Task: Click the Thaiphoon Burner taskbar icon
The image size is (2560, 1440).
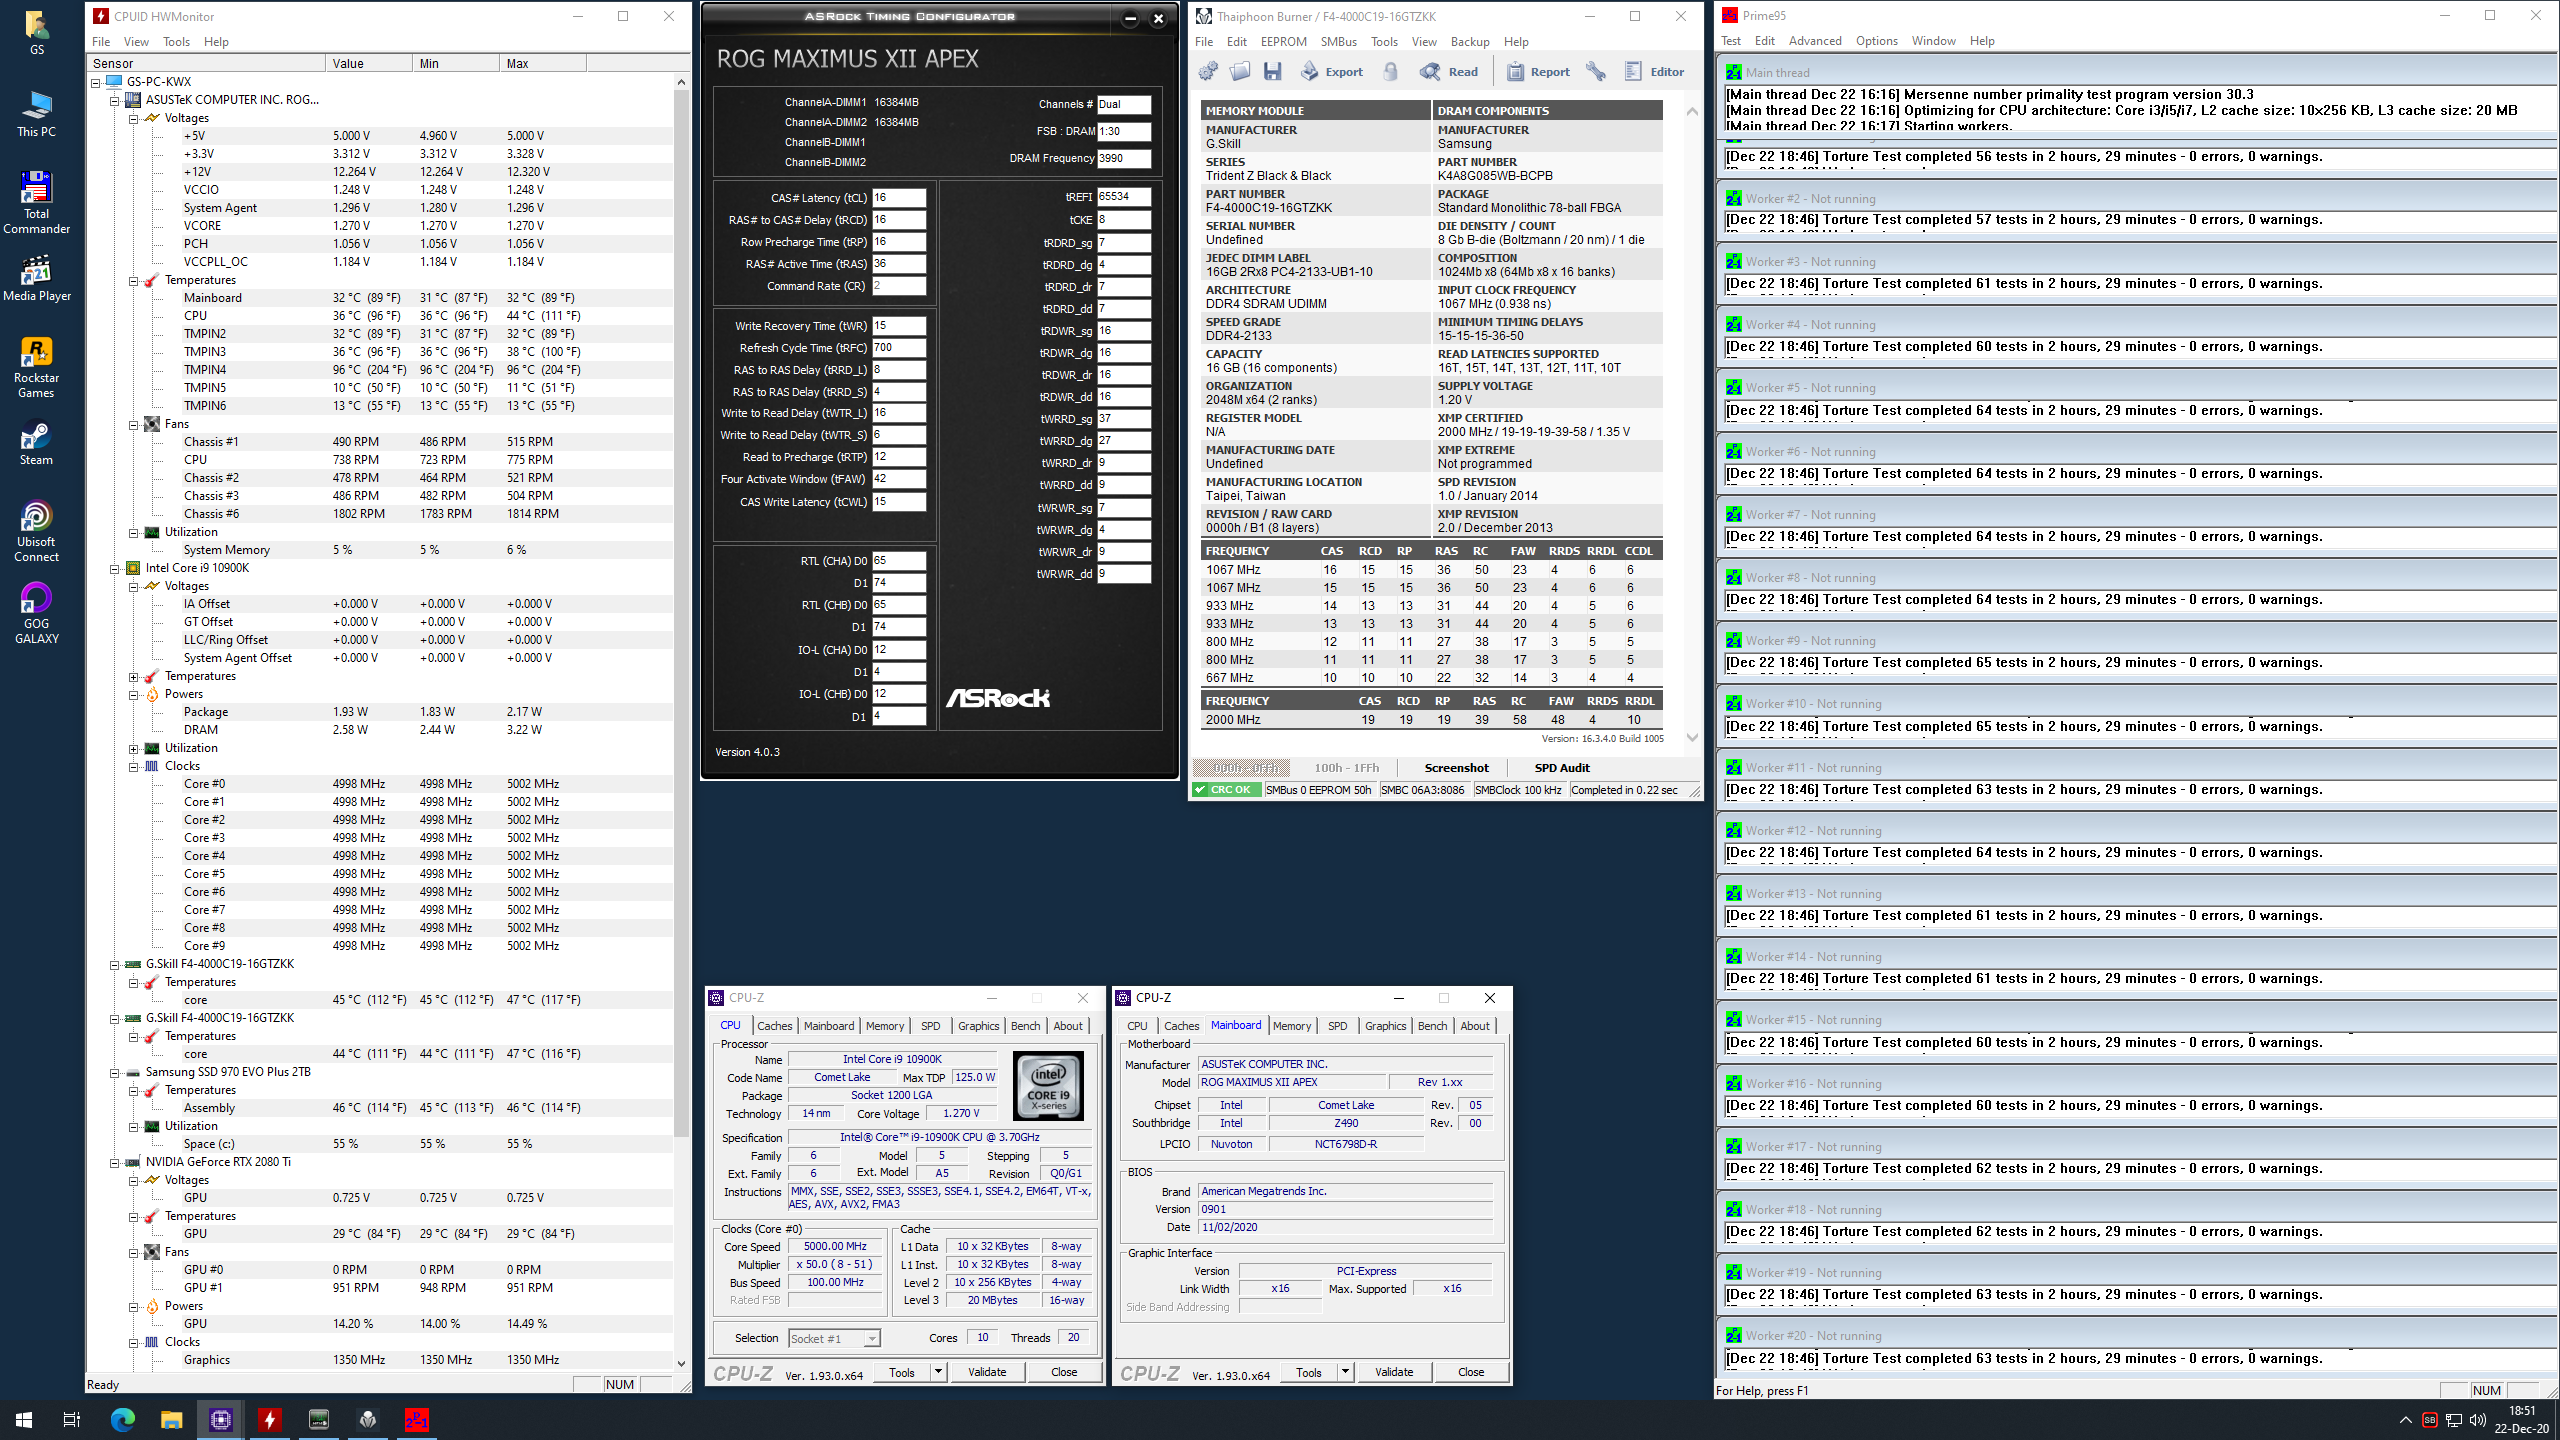Action: click(x=368, y=1419)
